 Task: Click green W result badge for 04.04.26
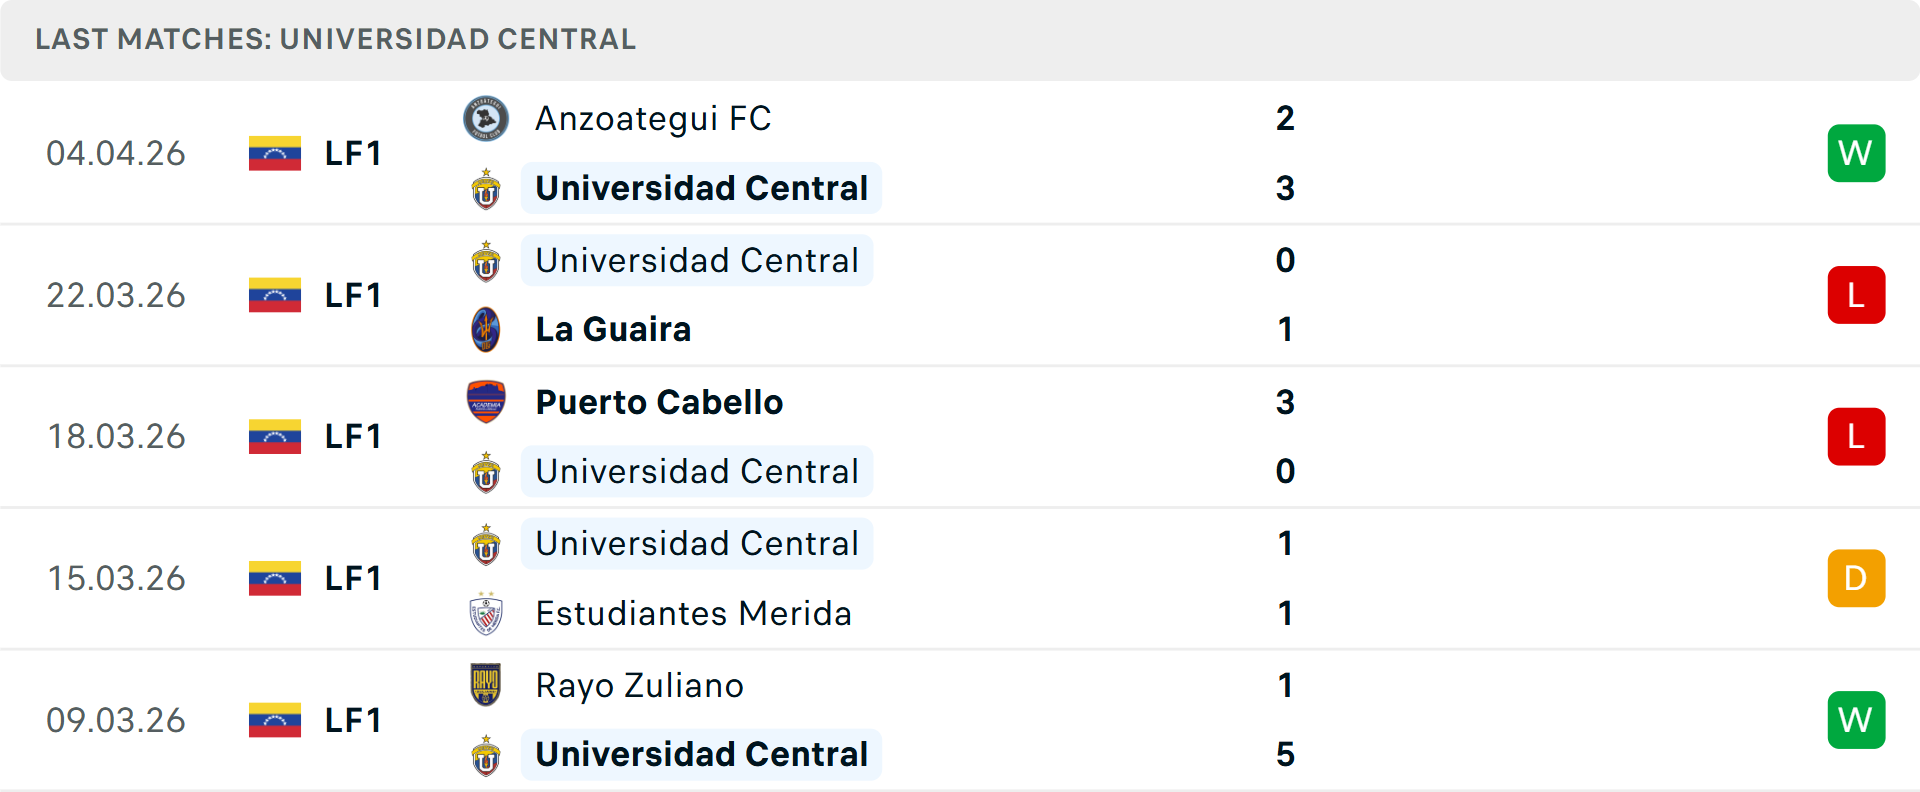[x=1856, y=153]
